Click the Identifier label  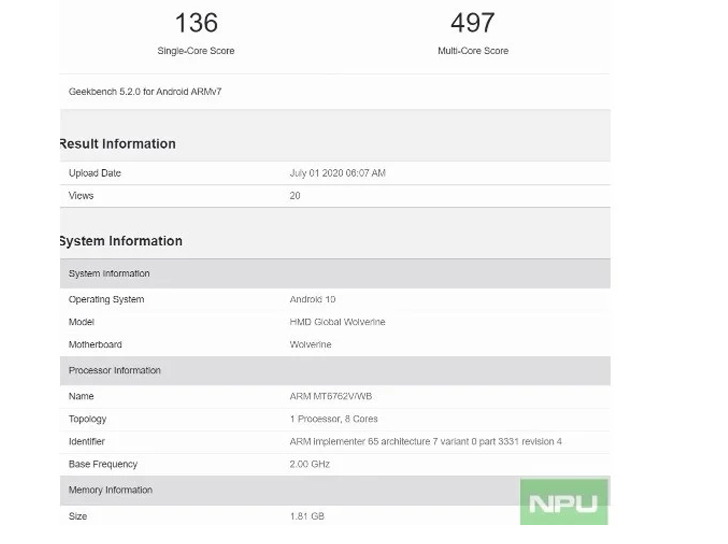point(86,441)
